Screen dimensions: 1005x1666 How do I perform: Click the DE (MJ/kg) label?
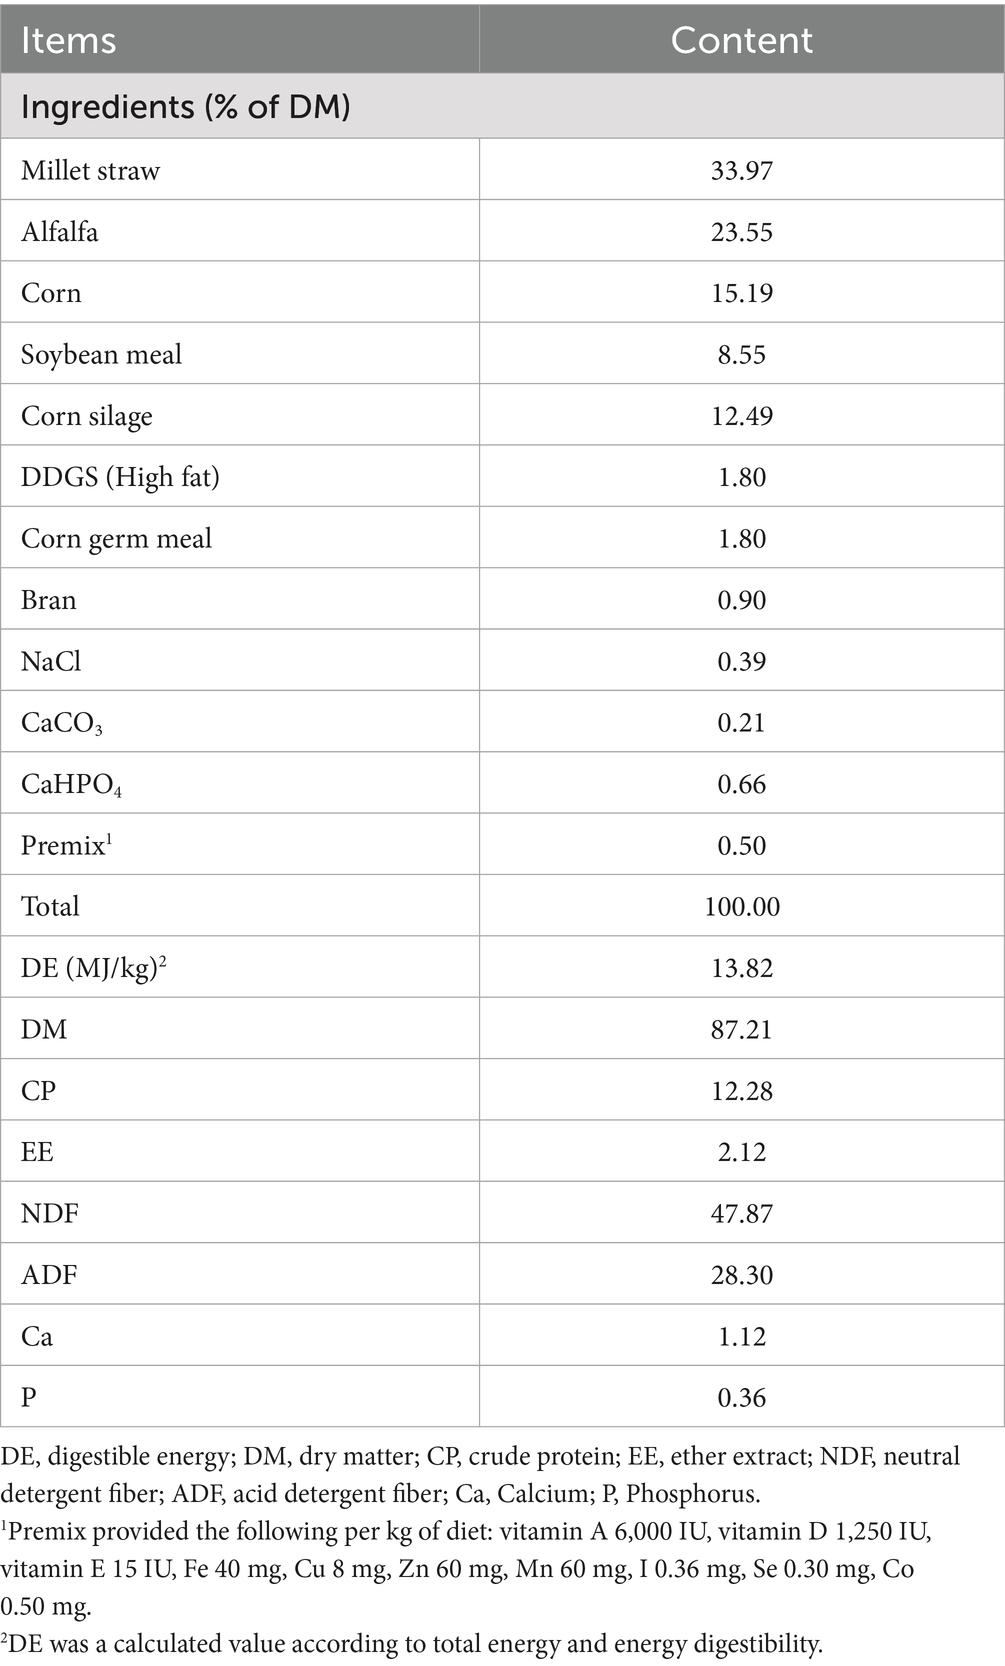93,968
